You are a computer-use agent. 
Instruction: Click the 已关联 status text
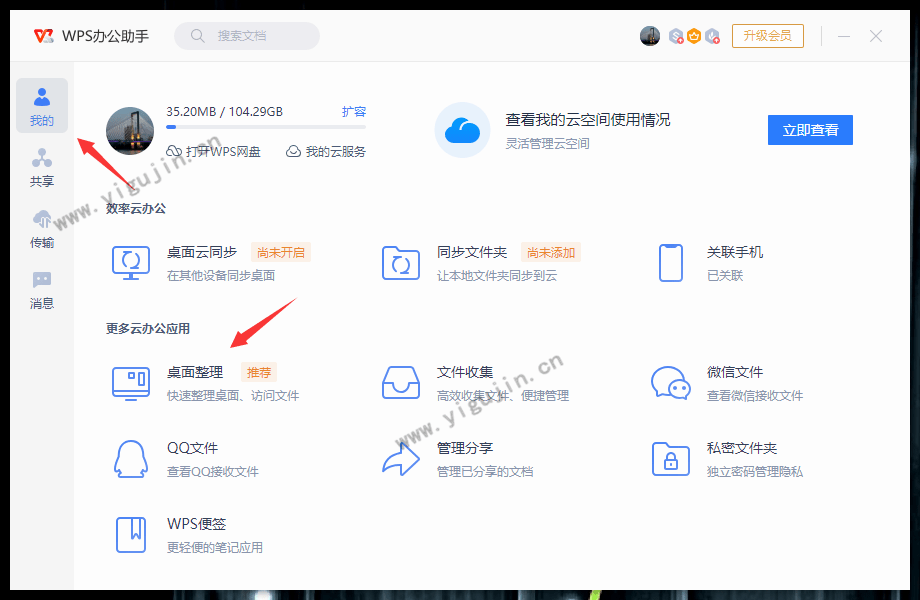725,276
